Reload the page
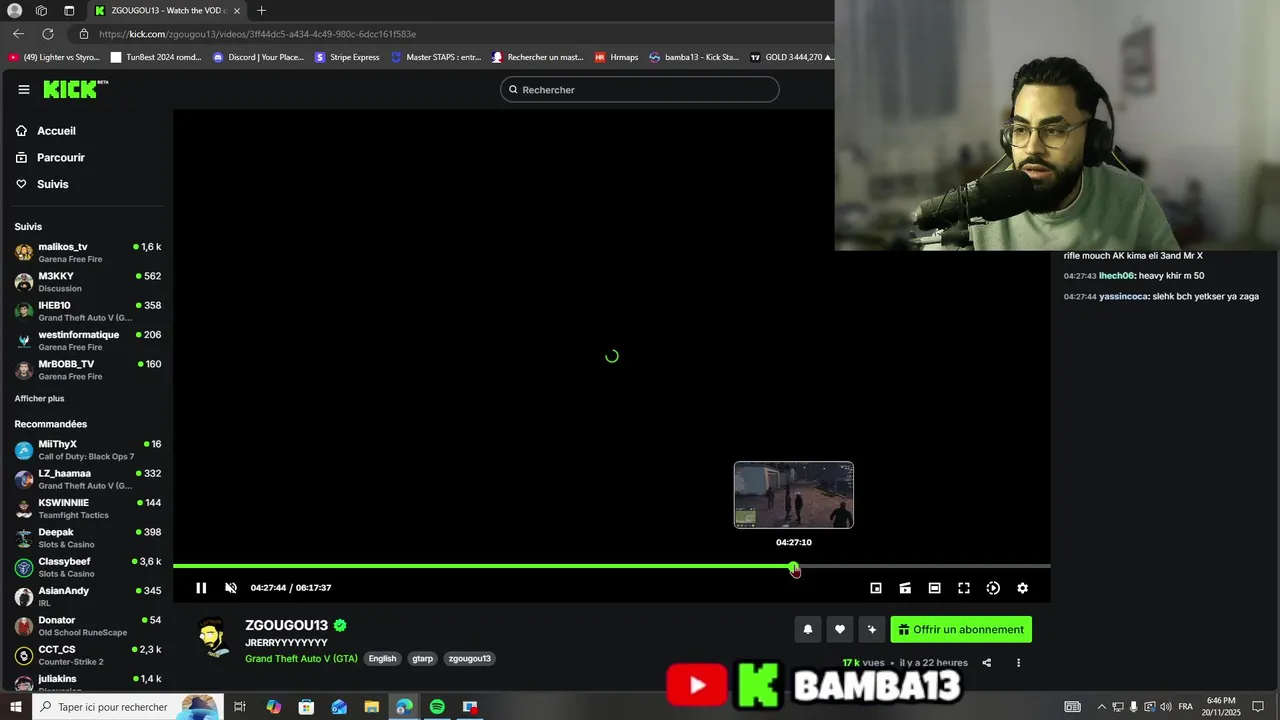 click(x=48, y=34)
